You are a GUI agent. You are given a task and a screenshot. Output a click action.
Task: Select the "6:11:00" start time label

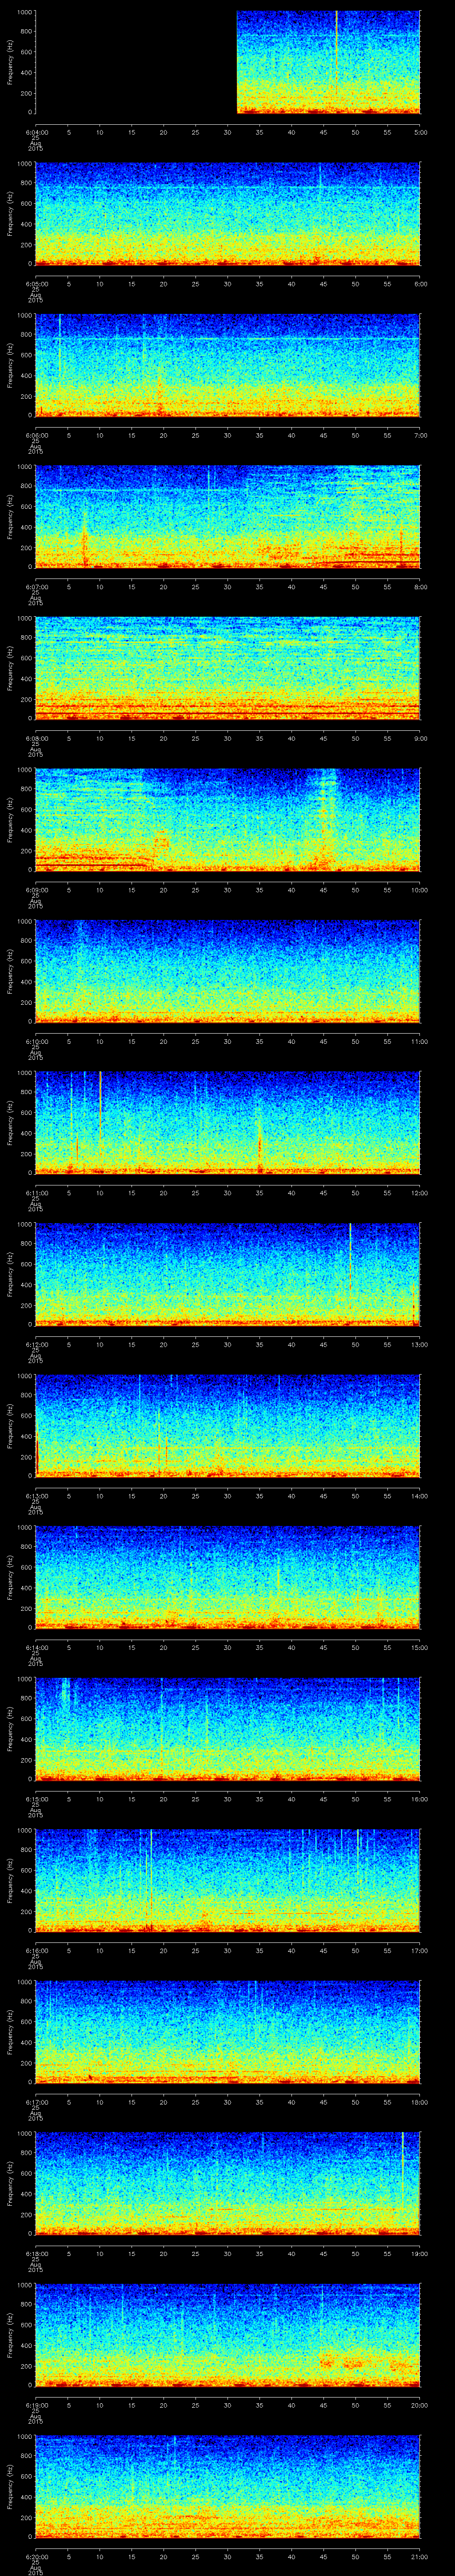click(x=36, y=1193)
